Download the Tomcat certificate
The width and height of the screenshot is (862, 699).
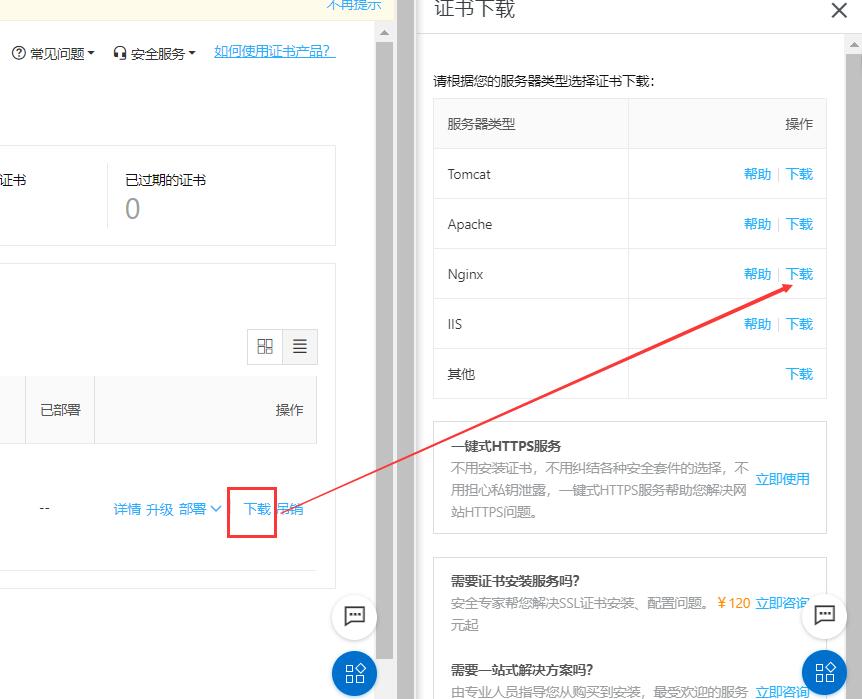(799, 174)
